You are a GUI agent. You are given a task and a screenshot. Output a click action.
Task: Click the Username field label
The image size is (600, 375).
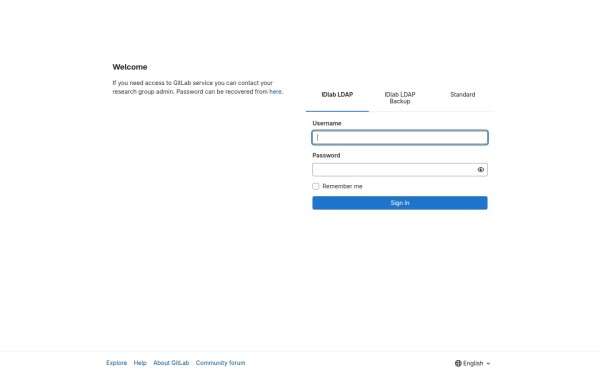pos(327,123)
